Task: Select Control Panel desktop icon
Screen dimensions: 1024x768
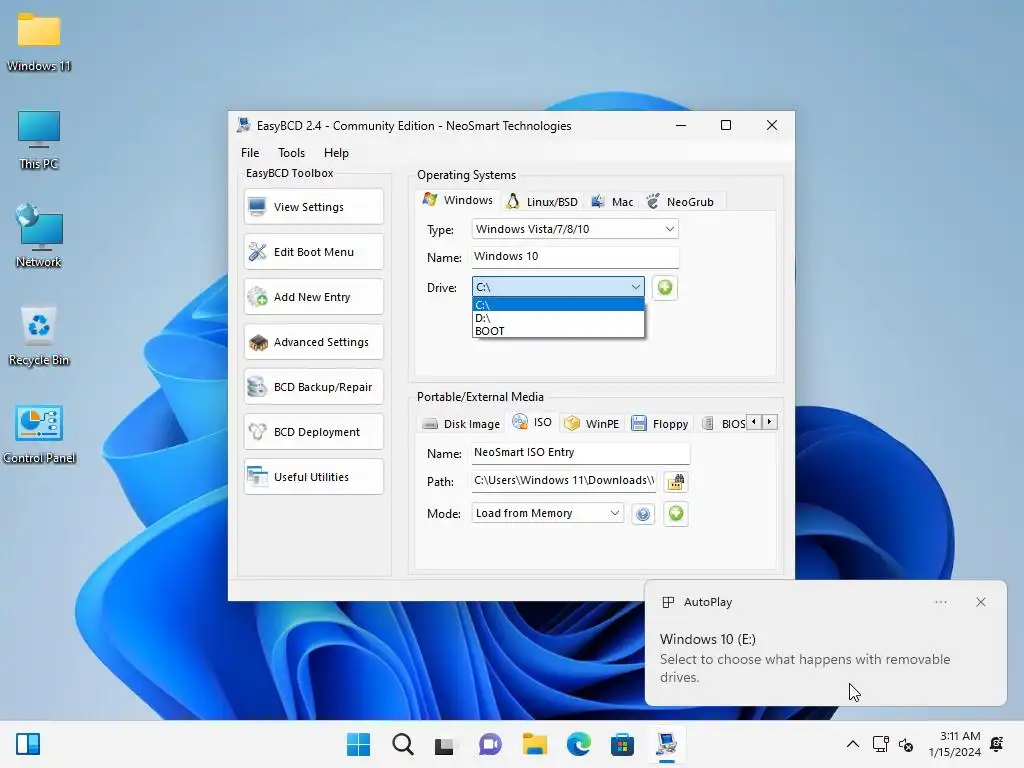Action: pos(39,434)
